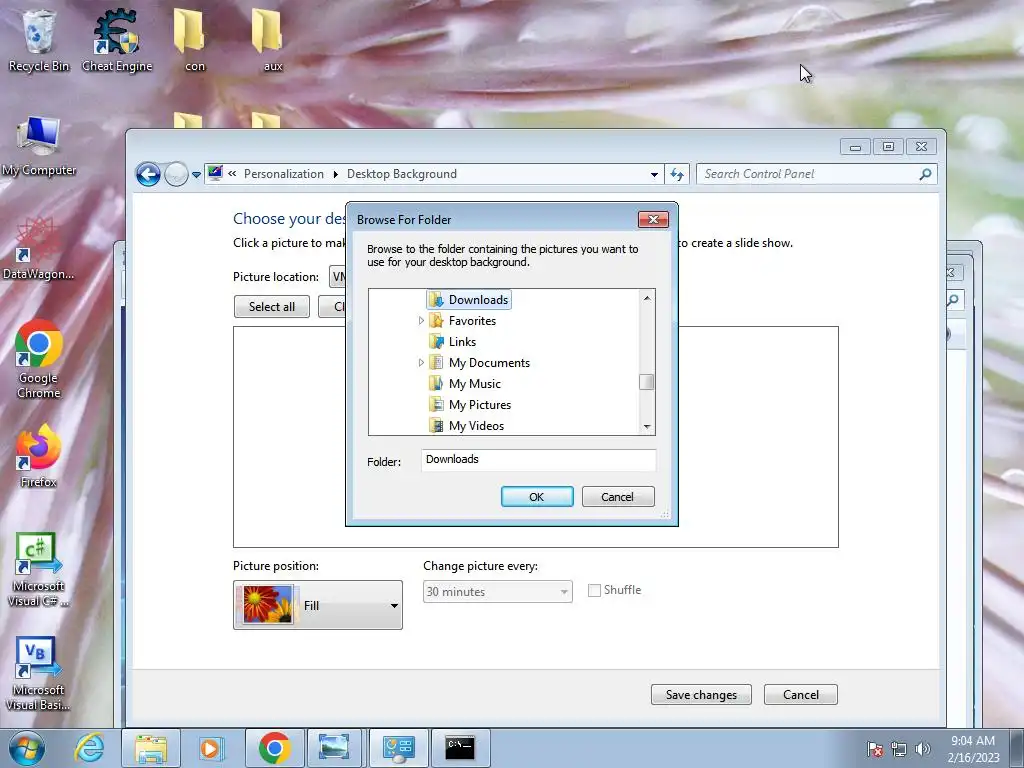1024x768 pixels.
Task: Open Microsoft Visual C# desktop shortcut
Action: pos(39,569)
